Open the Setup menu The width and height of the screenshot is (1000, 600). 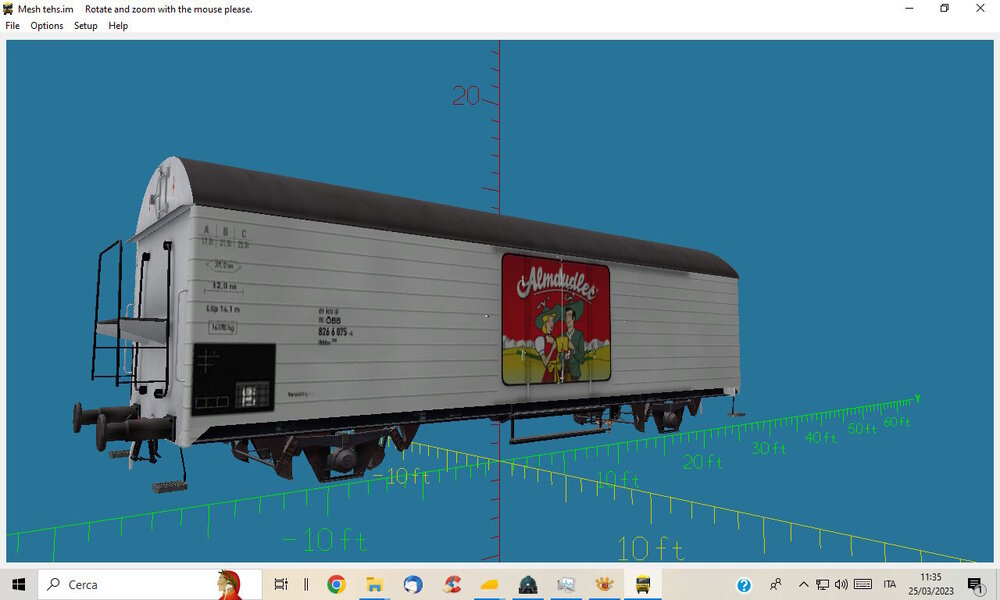point(85,26)
